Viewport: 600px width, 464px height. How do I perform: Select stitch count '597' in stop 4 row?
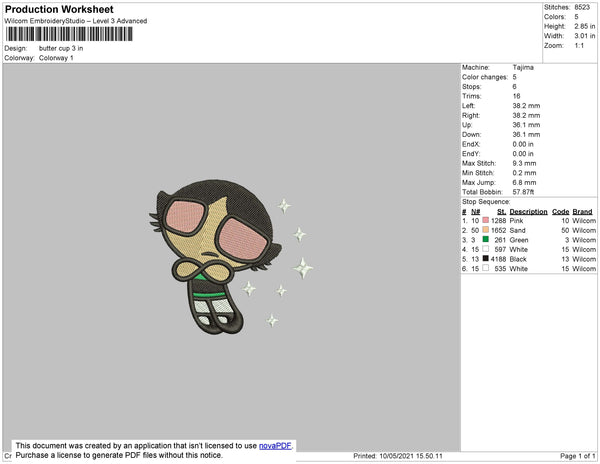pos(501,249)
